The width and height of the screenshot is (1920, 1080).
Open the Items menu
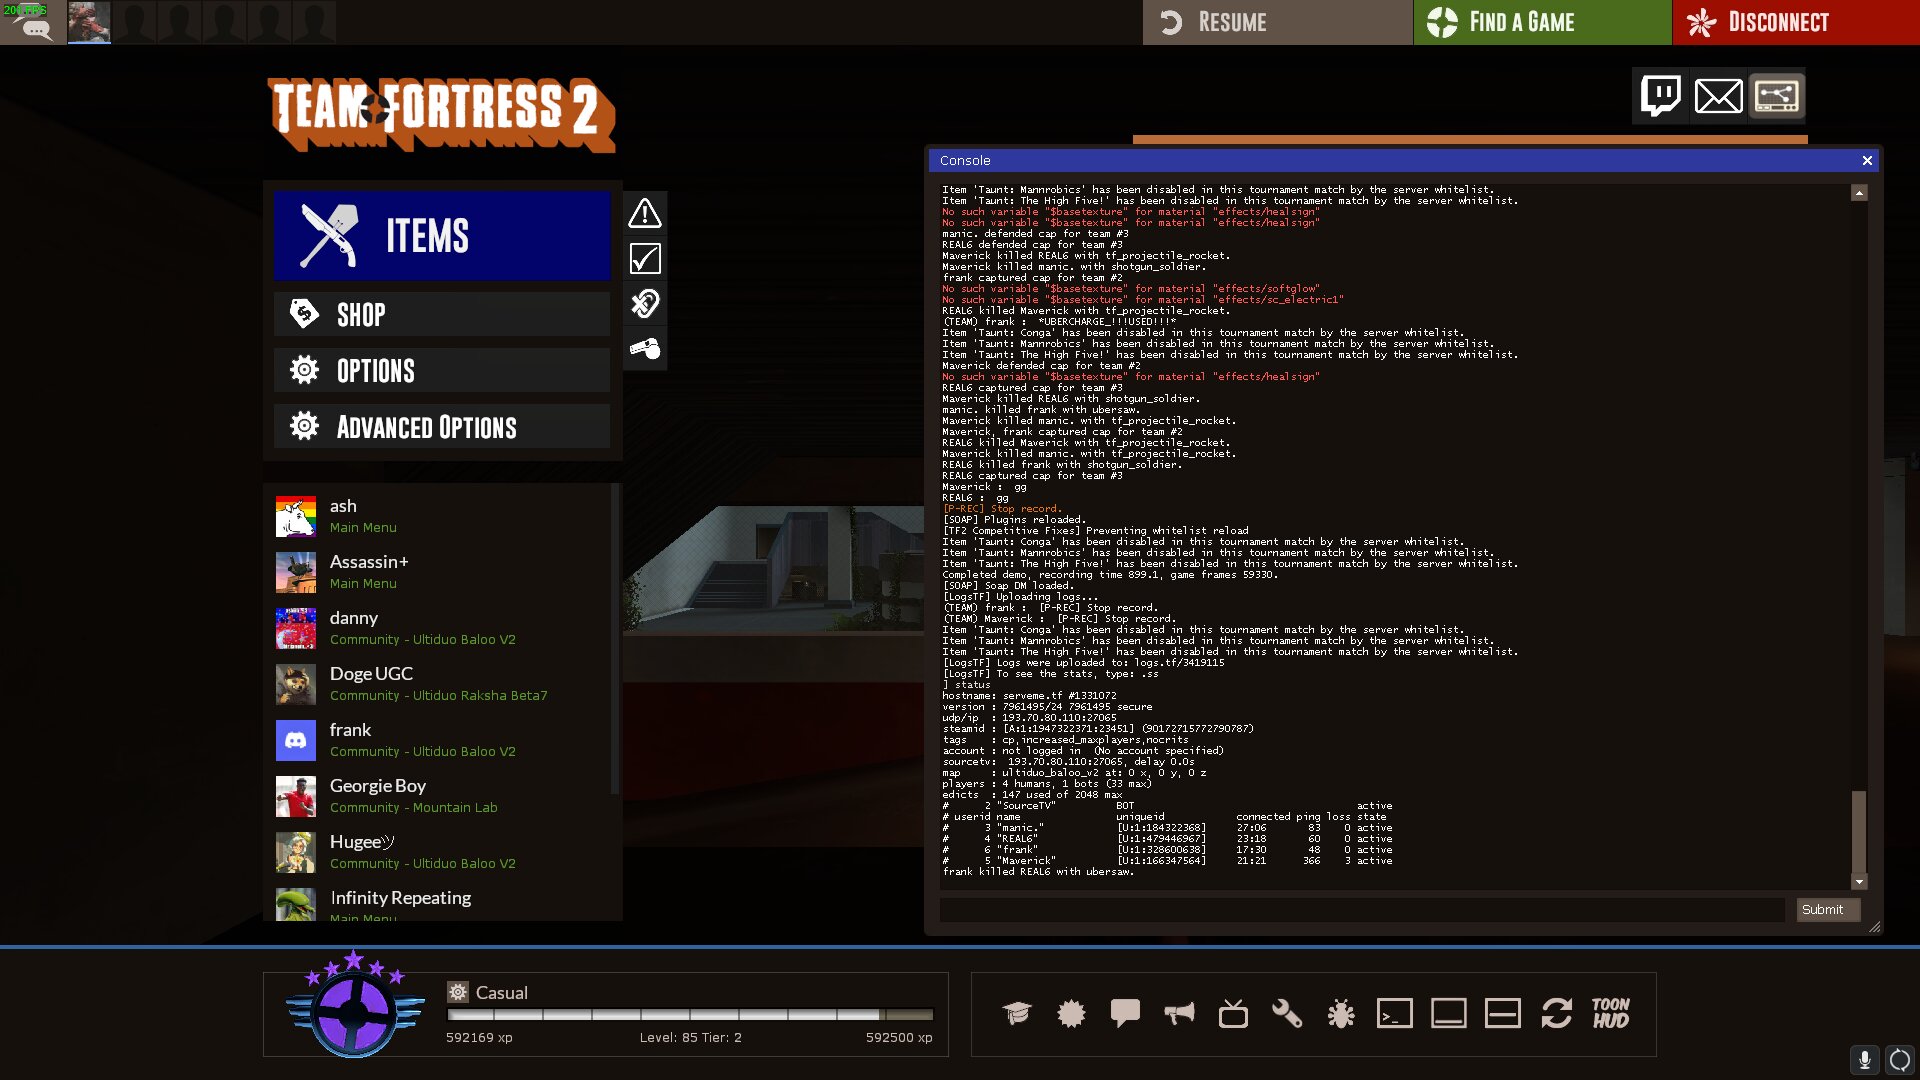(442, 236)
